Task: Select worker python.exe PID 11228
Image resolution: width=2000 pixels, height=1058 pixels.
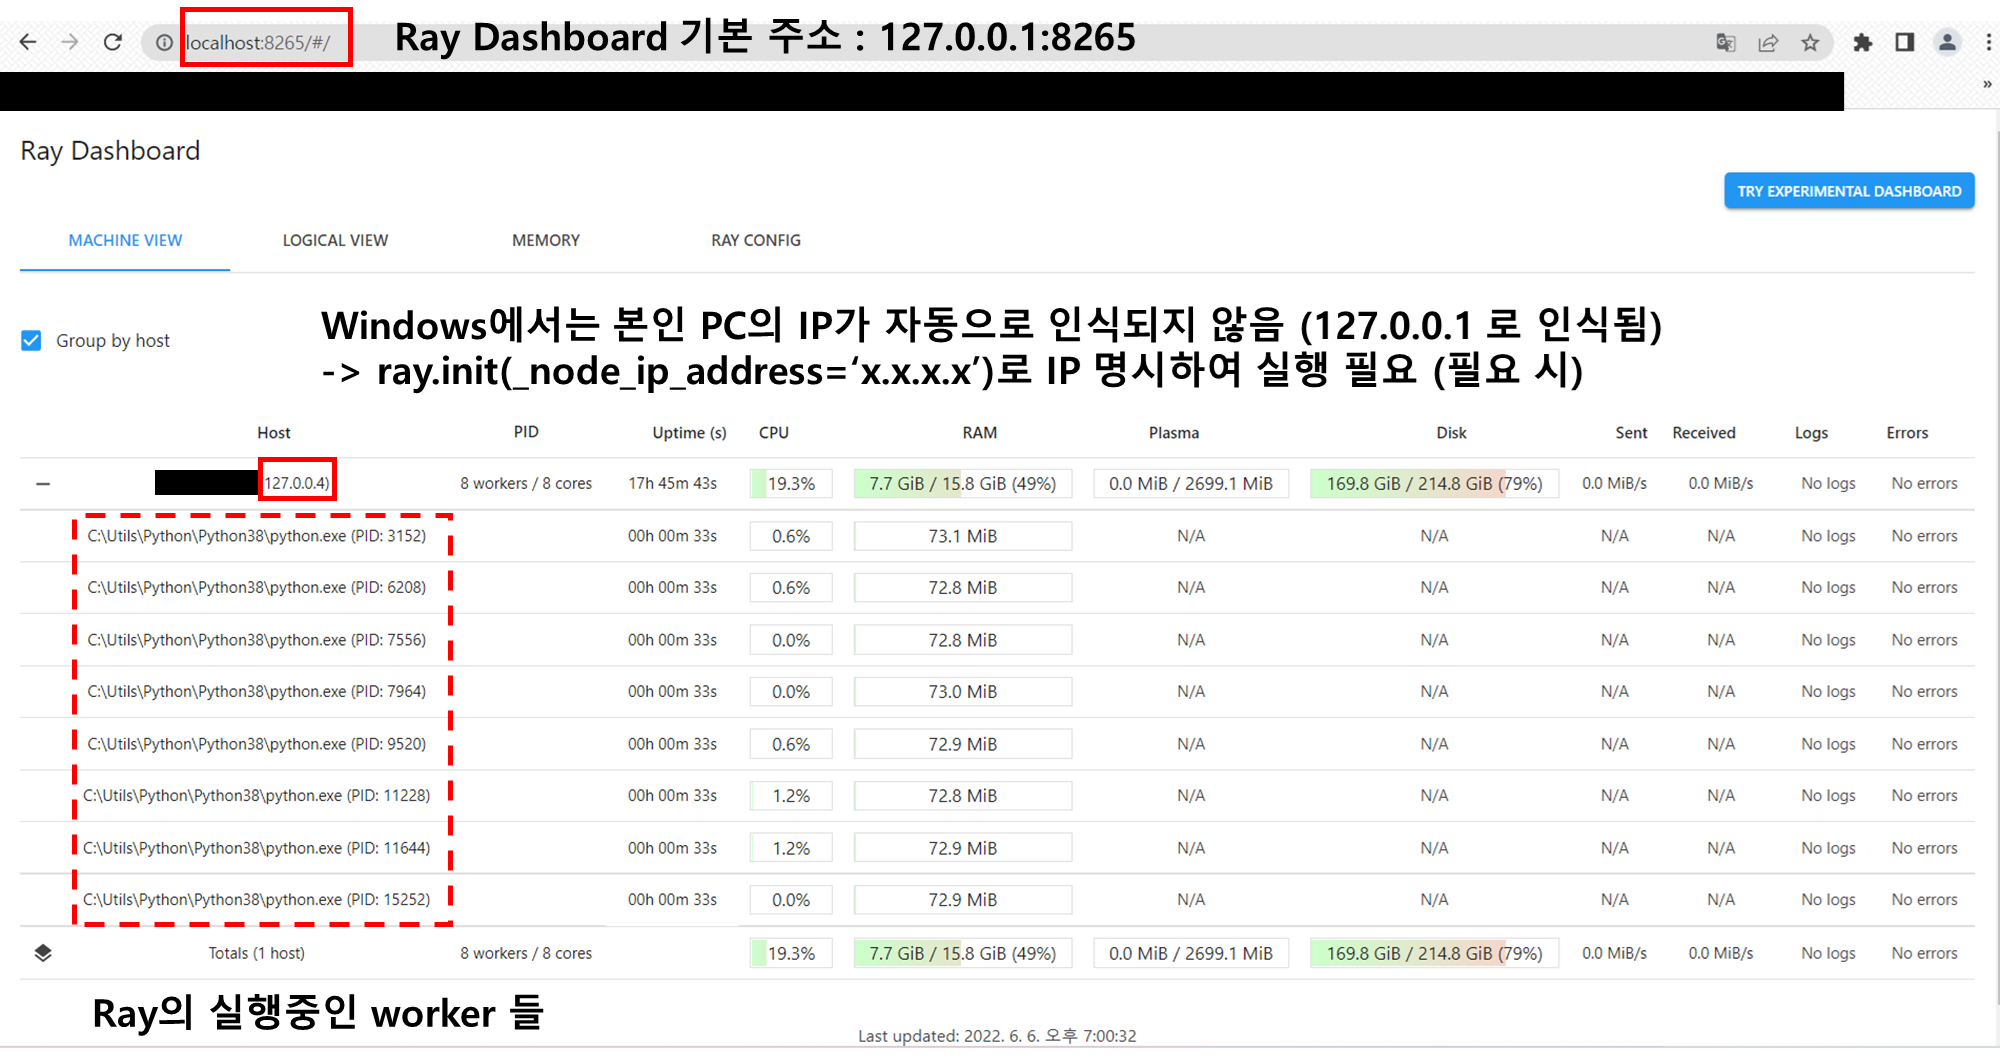Action: coord(257,796)
